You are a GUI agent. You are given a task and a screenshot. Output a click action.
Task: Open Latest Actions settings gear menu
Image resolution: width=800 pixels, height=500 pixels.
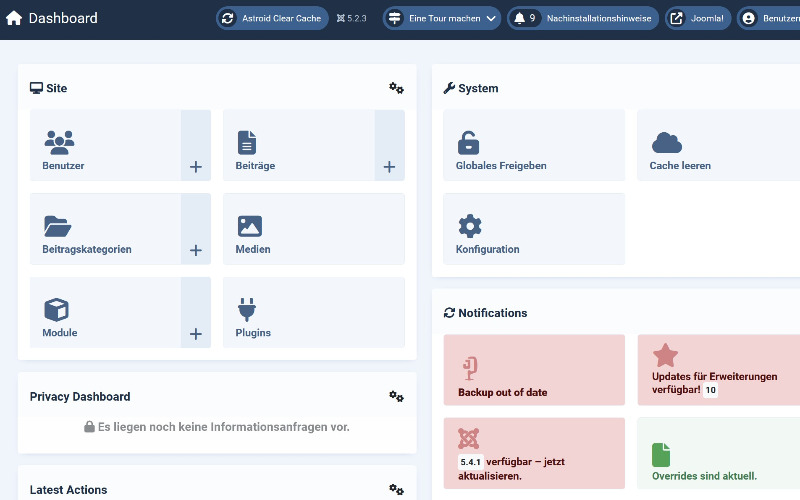click(x=396, y=489)
